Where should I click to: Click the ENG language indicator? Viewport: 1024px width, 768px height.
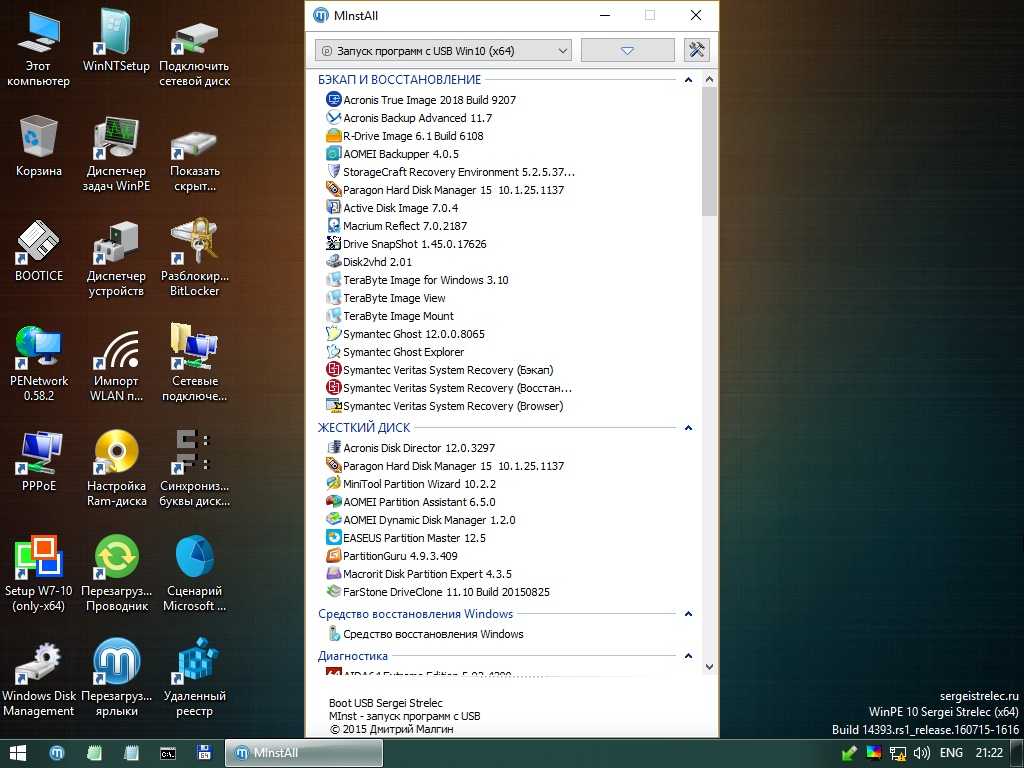pos(951,753)
